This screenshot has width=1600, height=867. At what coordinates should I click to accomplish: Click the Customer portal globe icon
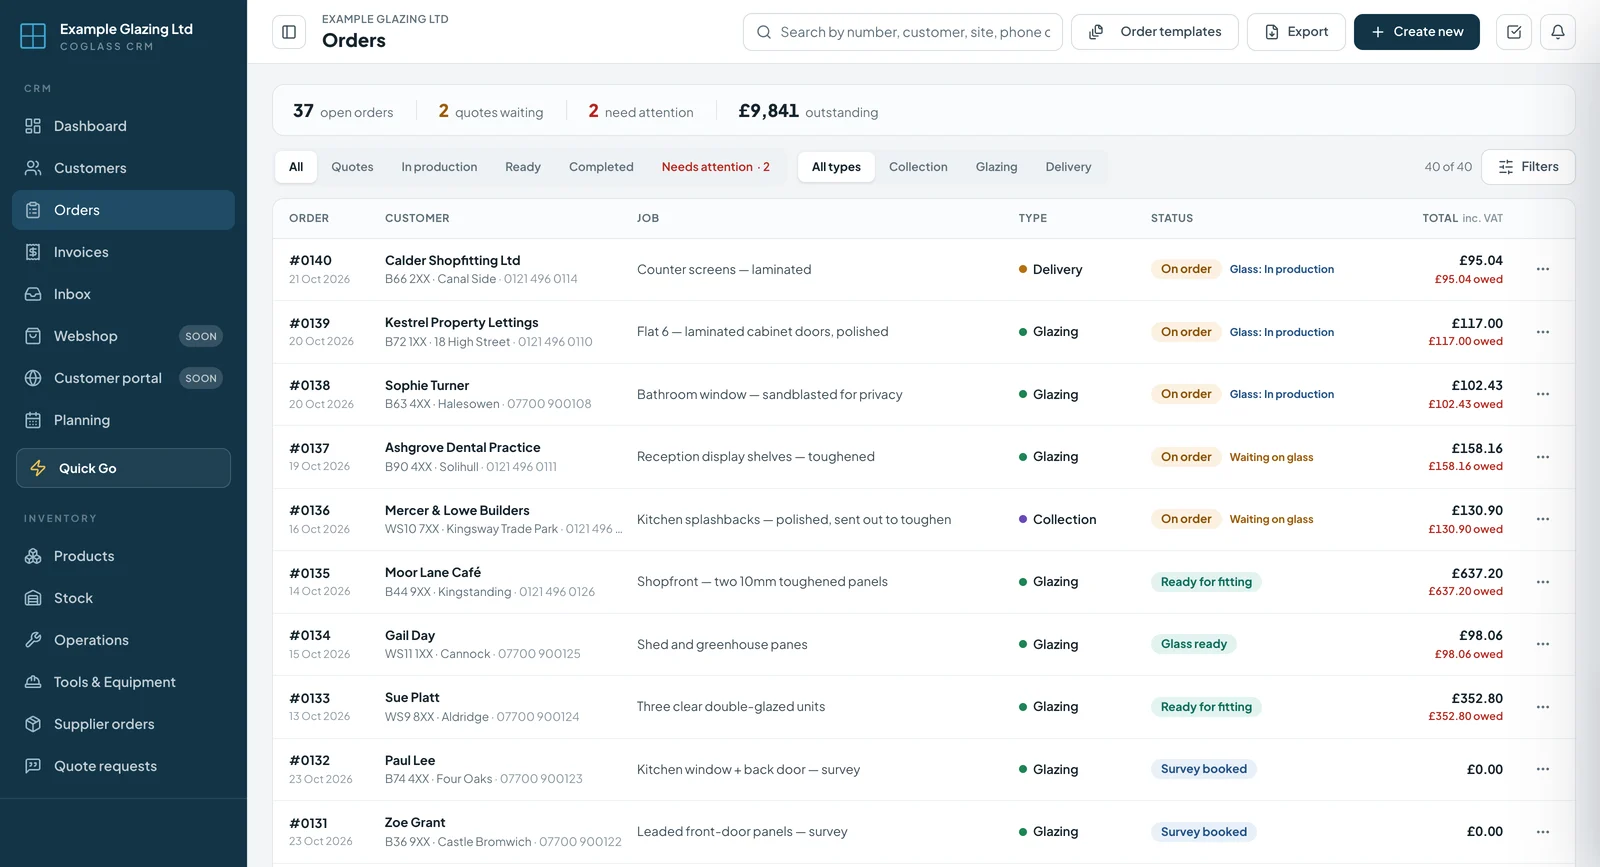click(x=33, y=378)
